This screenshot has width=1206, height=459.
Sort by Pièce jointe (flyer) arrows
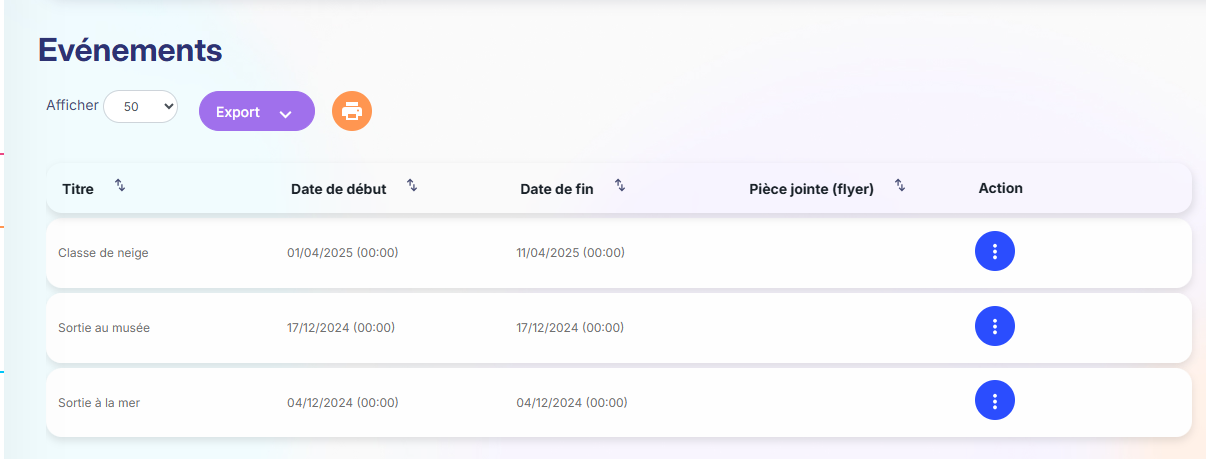point(900,185)
